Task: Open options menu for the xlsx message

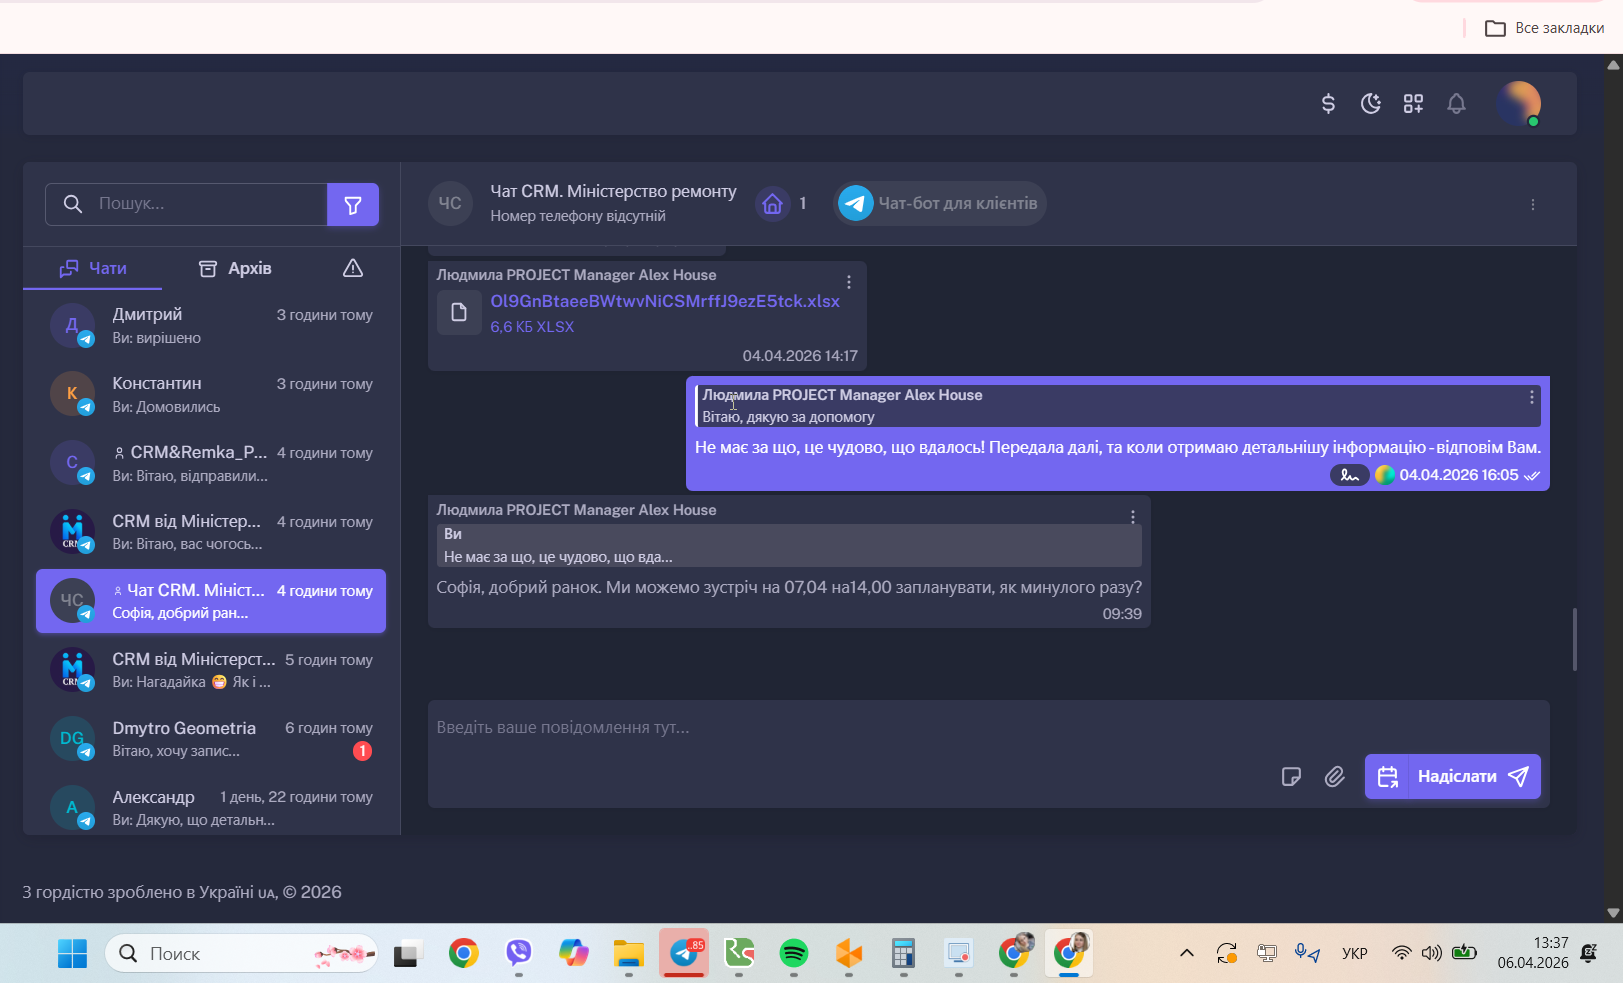Action: [849, 282]
